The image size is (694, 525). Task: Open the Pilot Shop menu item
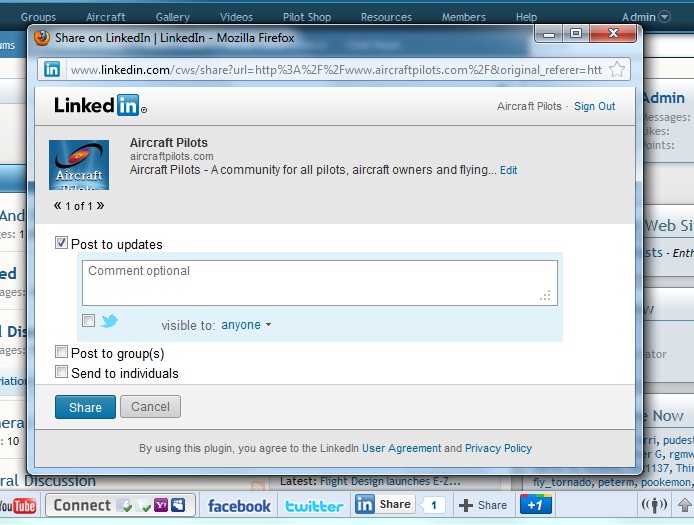[307, 17]
